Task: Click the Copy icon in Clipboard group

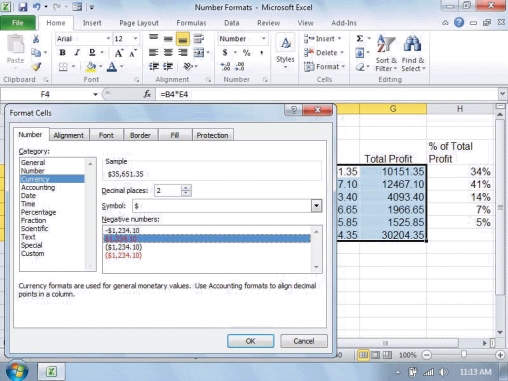Action: tap(36, 52)
